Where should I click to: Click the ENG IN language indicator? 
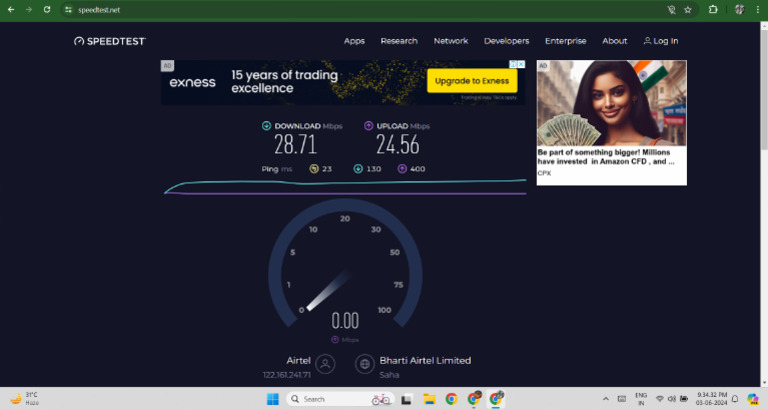(641, 399)
